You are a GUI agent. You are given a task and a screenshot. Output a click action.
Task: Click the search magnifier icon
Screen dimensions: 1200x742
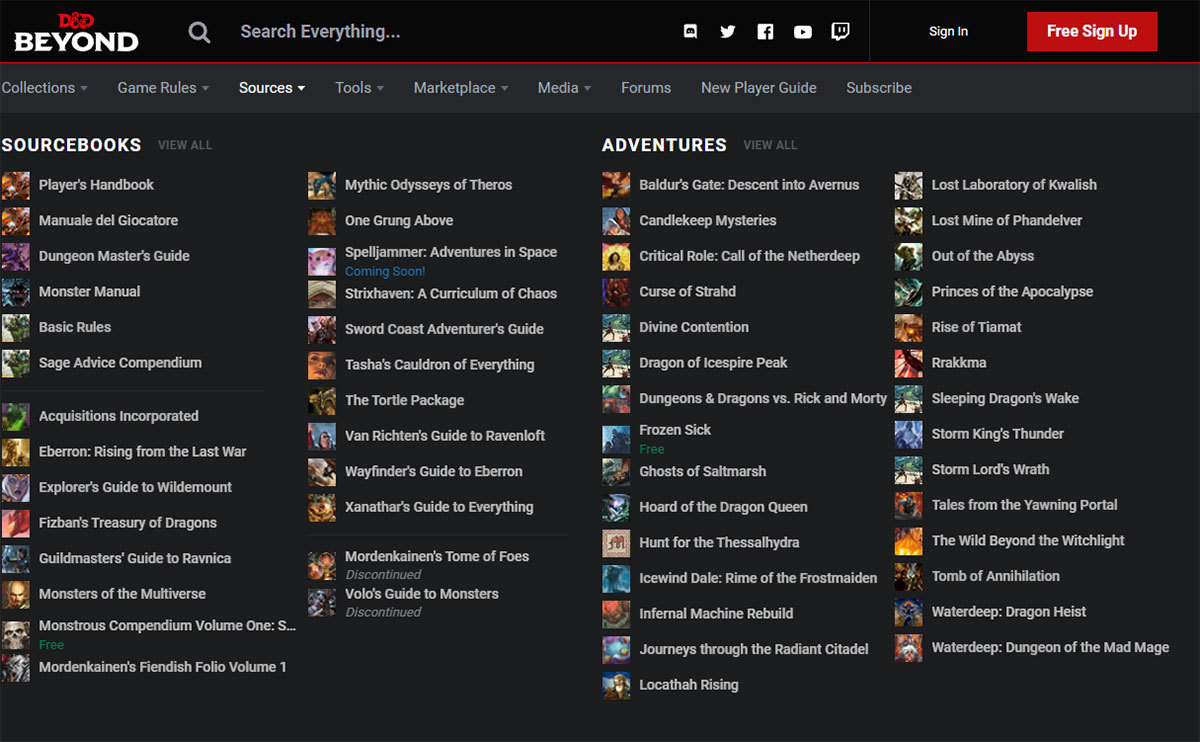coord(200,32)
